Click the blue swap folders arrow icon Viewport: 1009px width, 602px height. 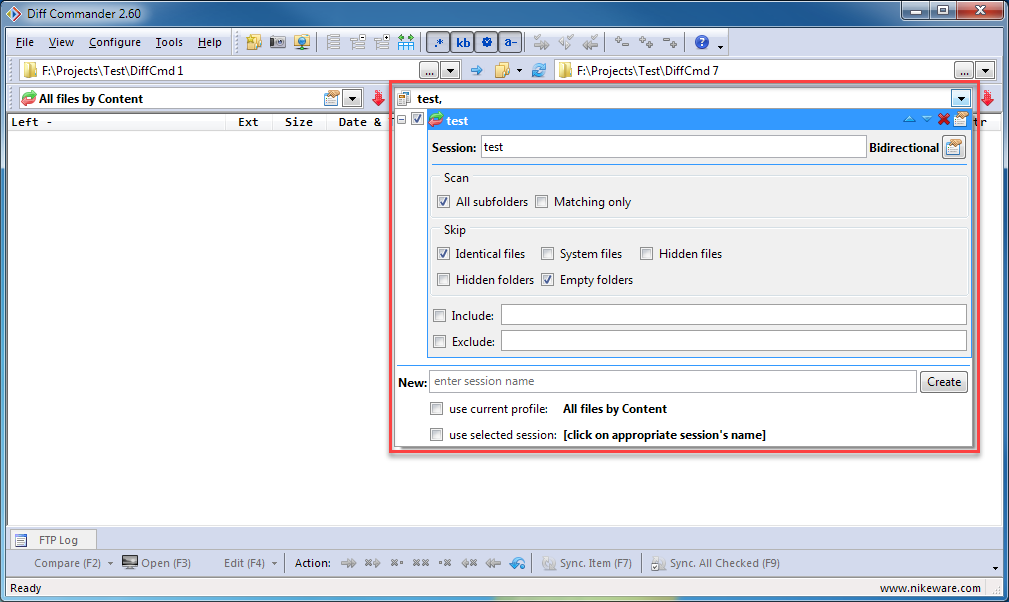[477, 70]
